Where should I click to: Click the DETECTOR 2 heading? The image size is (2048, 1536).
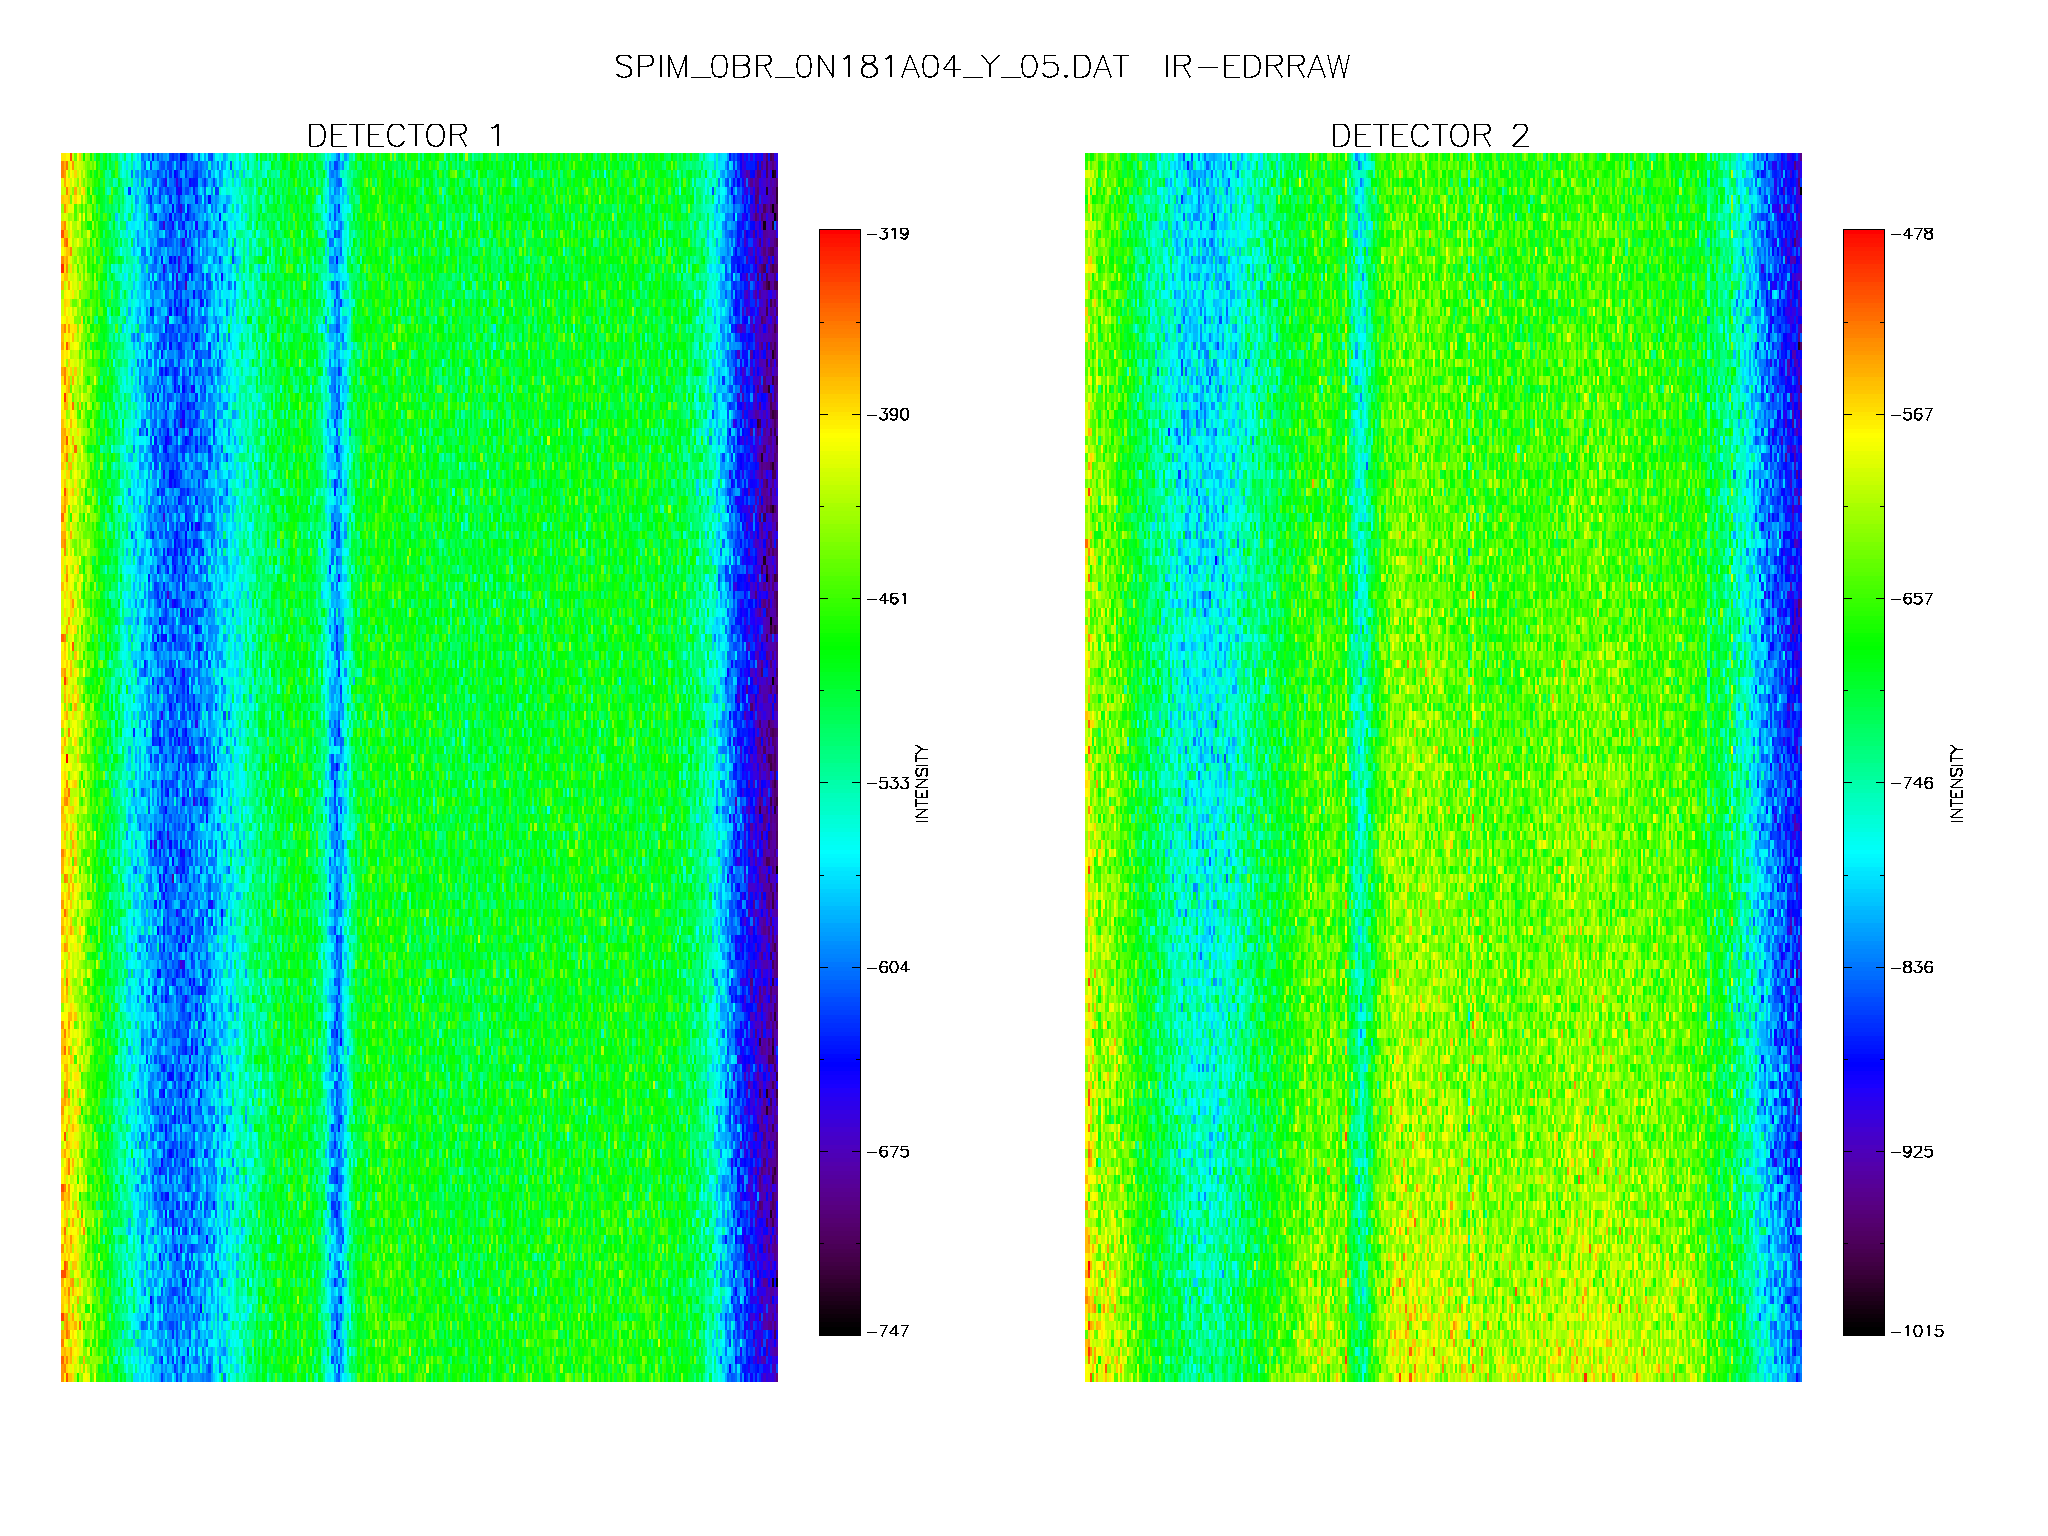coord(1430,136)
